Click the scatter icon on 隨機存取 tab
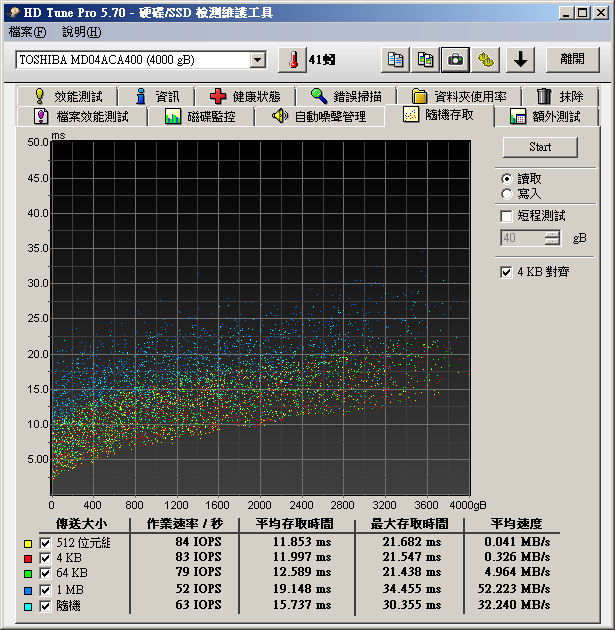615x630 pixels. tap(411, 115)
